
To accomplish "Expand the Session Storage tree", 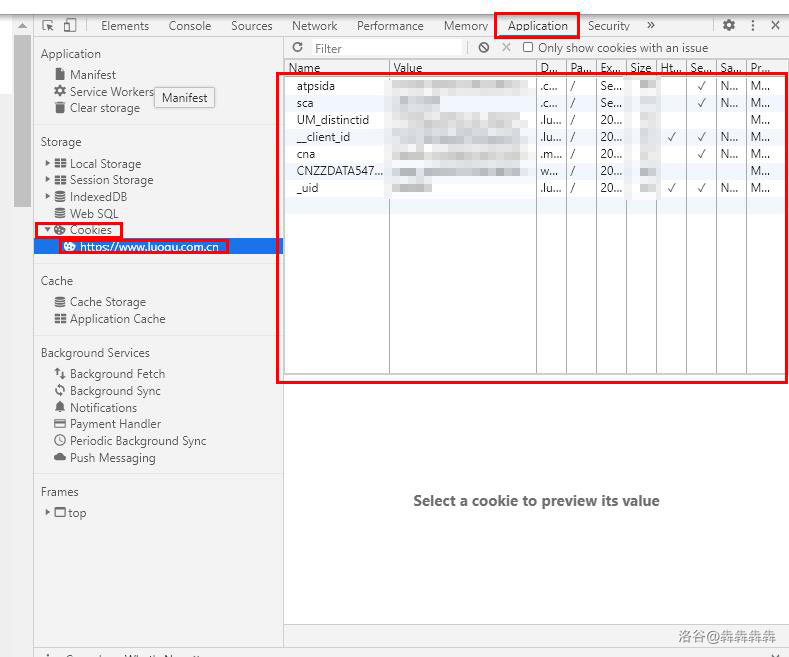I will tap(47, 180).
